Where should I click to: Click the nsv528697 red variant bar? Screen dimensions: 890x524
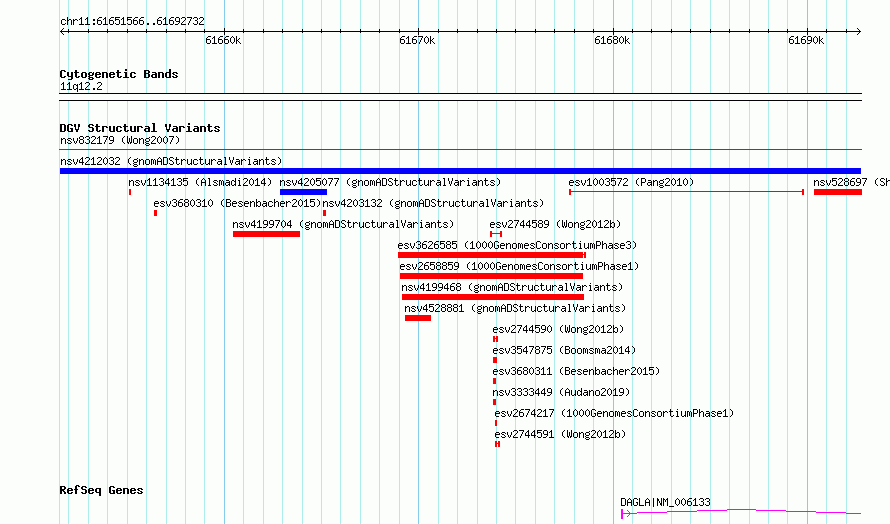pos(838,192)
